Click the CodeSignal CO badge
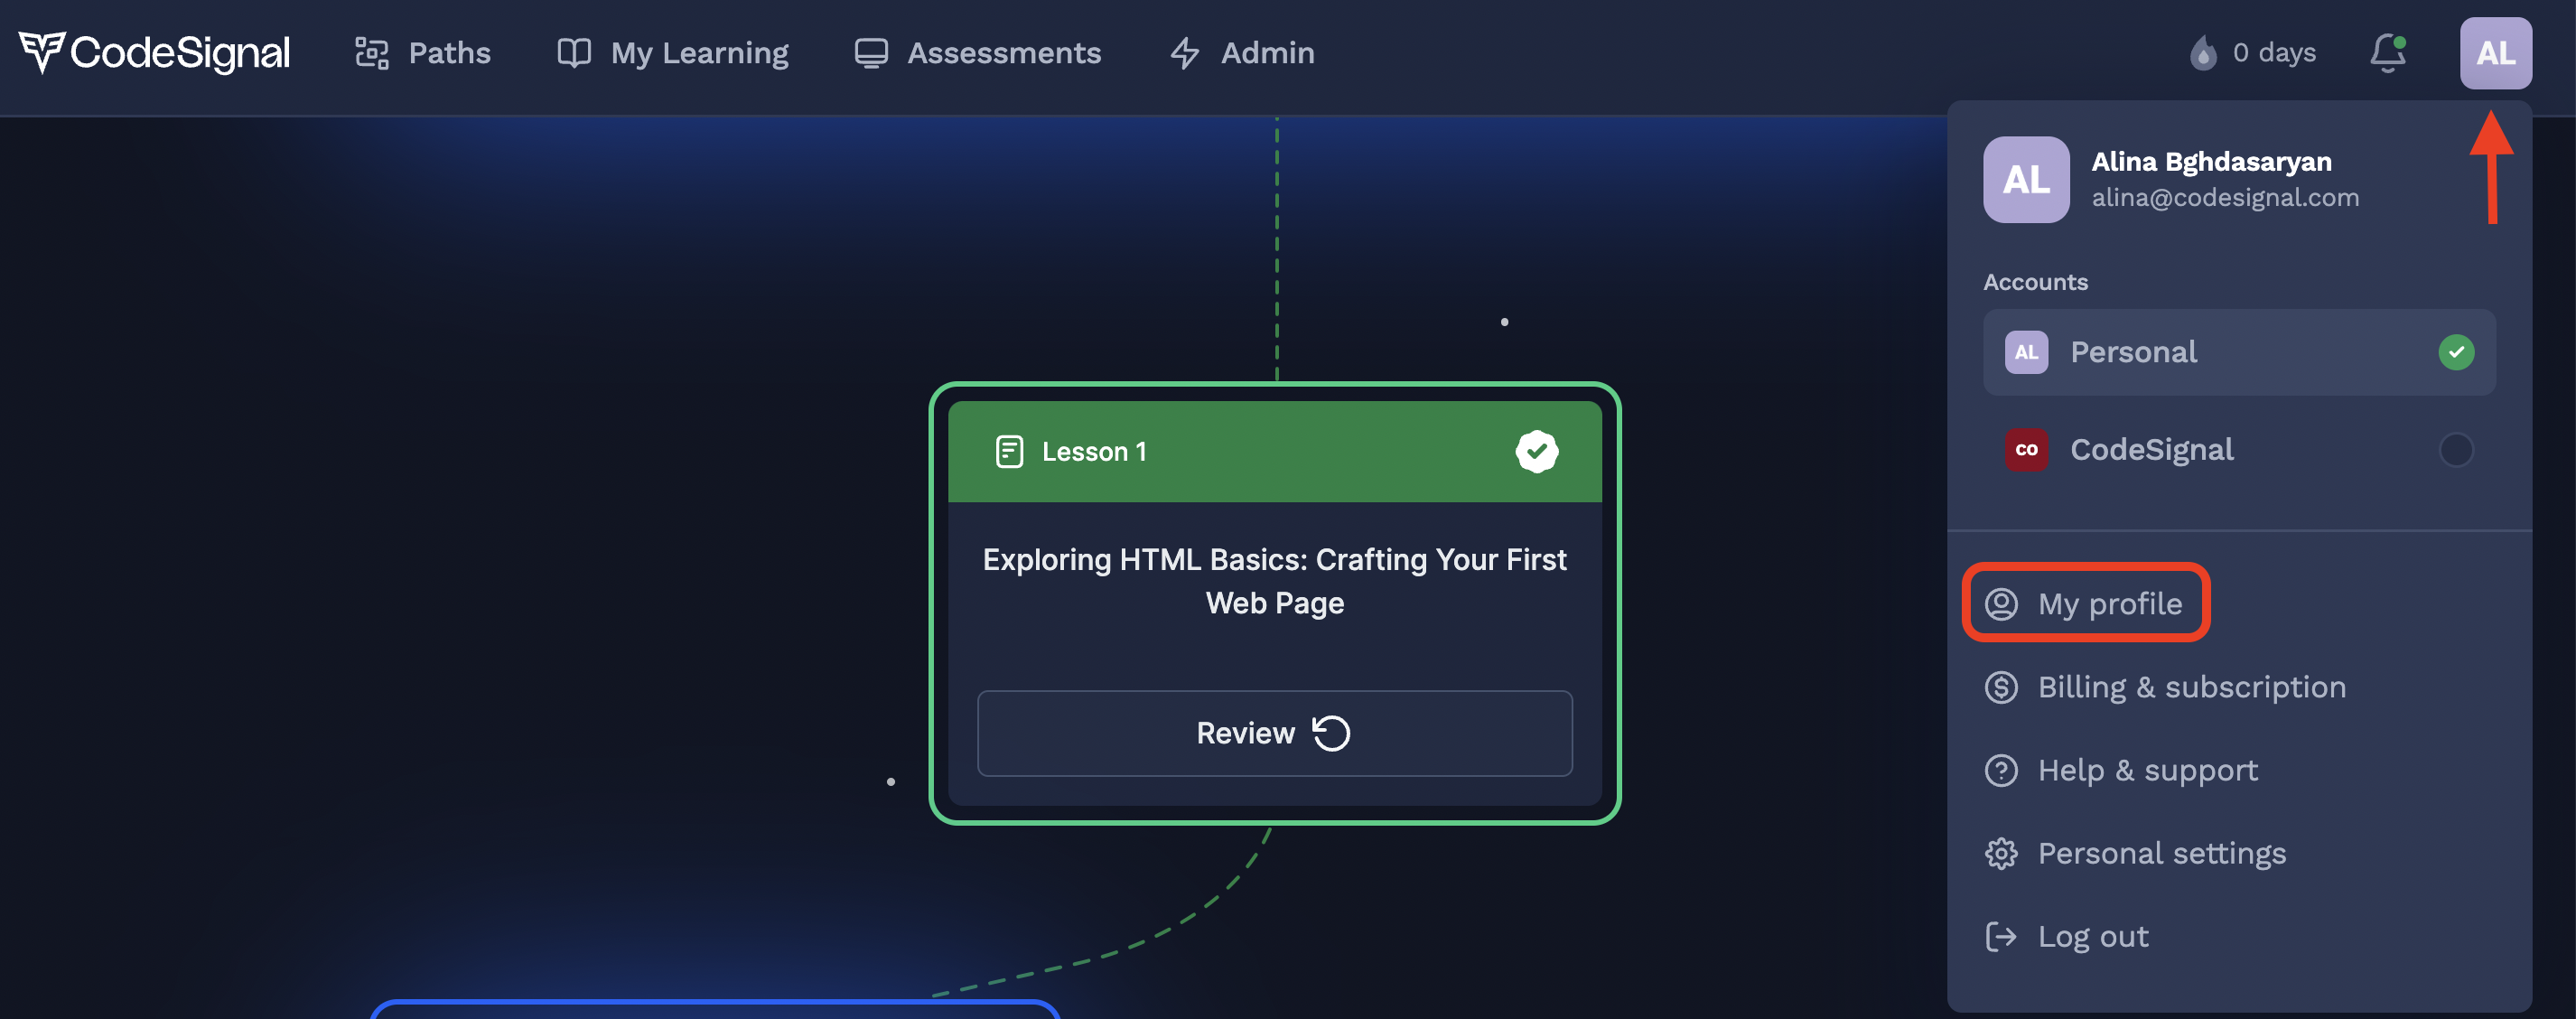 coord(2026,449)
